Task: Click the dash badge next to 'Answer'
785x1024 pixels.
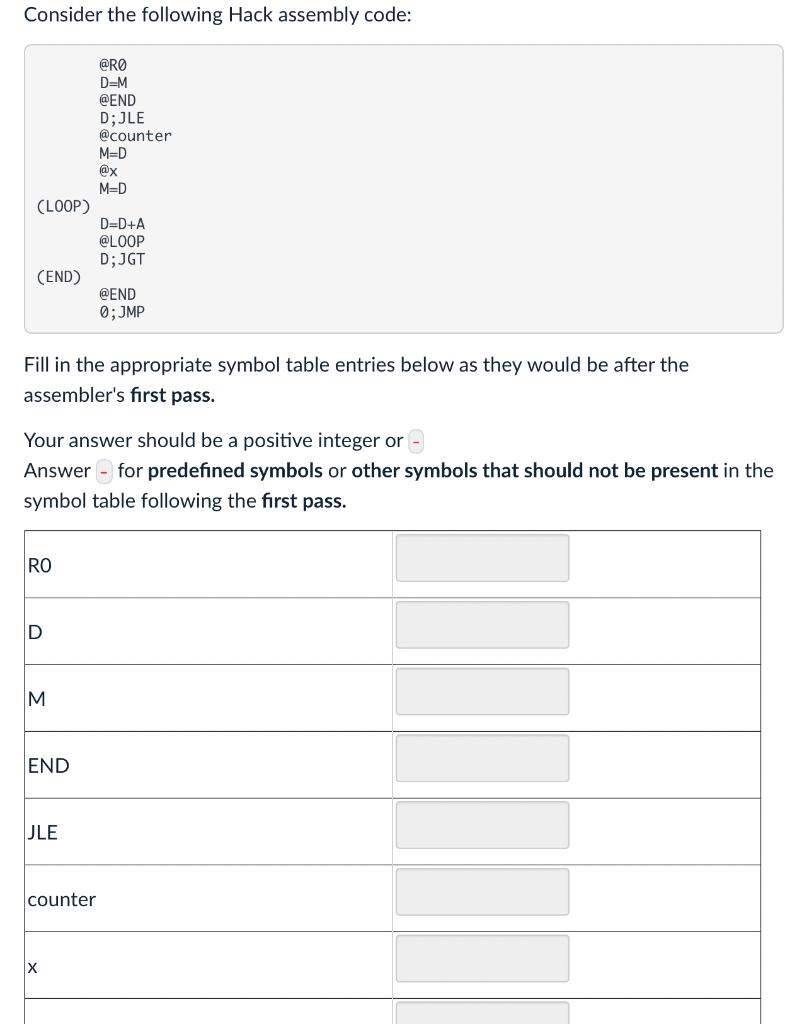Action: click(x=103, y=471)
